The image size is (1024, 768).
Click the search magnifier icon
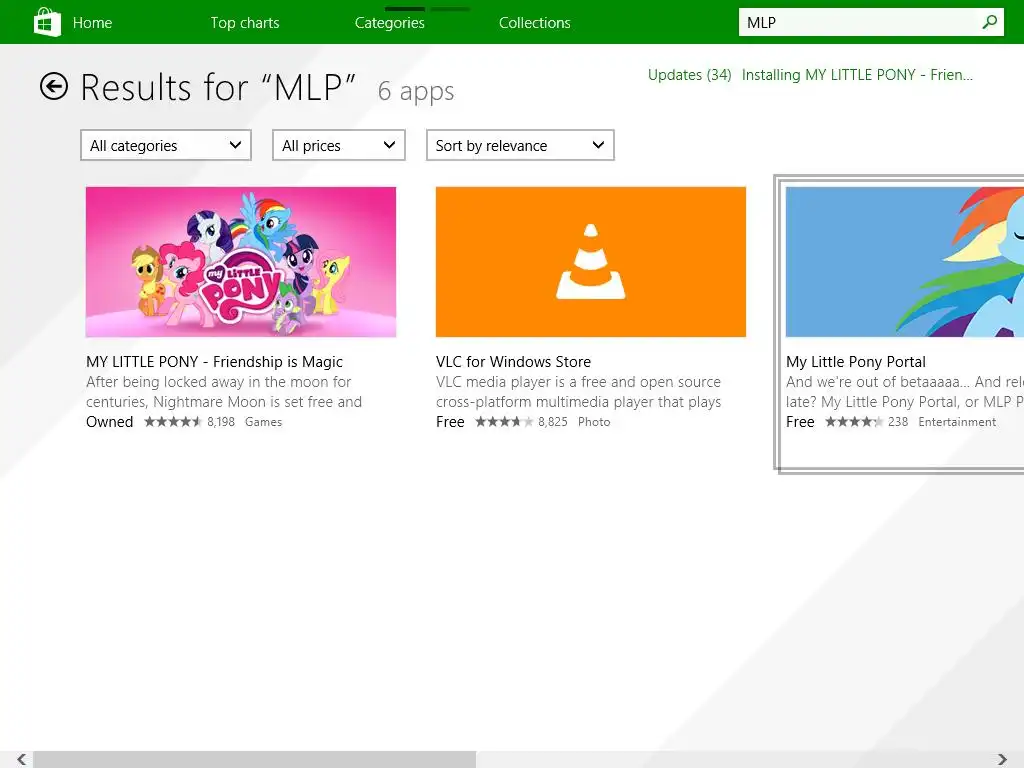[x=989, y=22]
